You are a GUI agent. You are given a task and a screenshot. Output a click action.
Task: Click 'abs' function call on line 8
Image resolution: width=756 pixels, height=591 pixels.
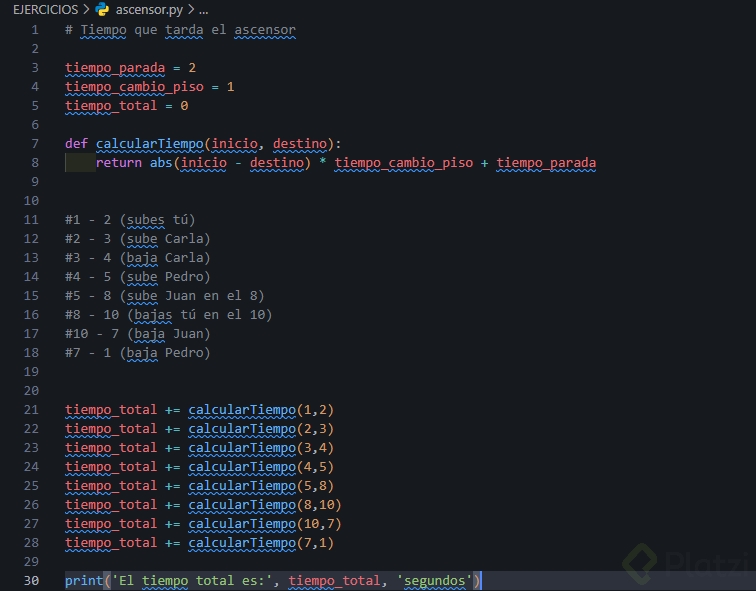[x=161, y=162]
